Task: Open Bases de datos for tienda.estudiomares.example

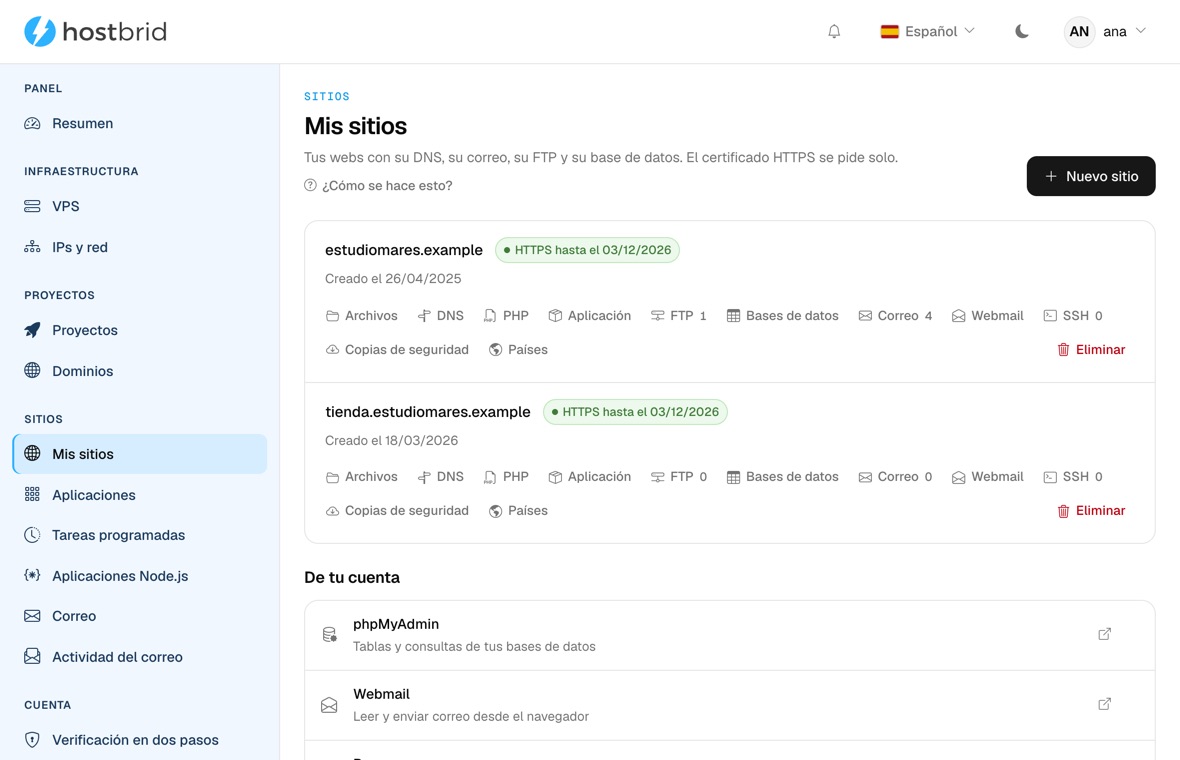Action: pyautogui.click(x=782, y=476)
